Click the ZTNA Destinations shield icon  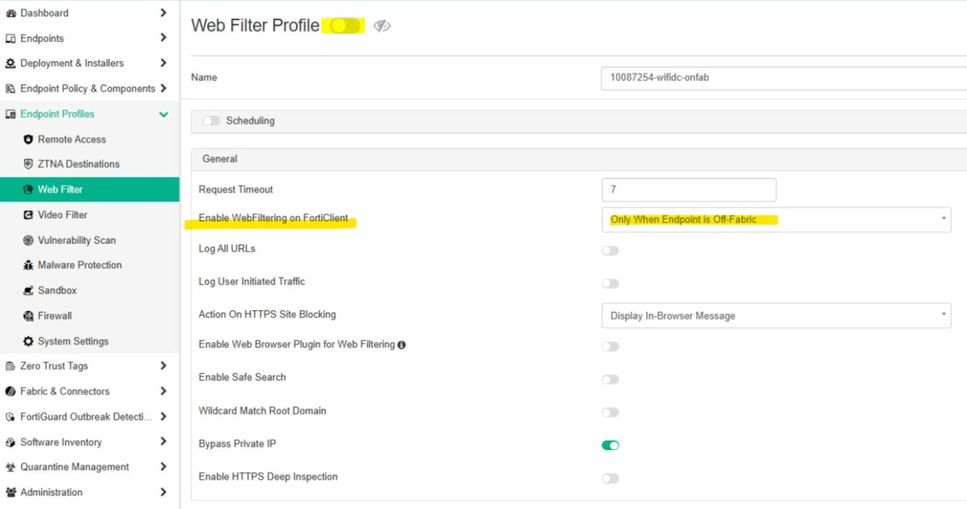[x=29, y=164]
